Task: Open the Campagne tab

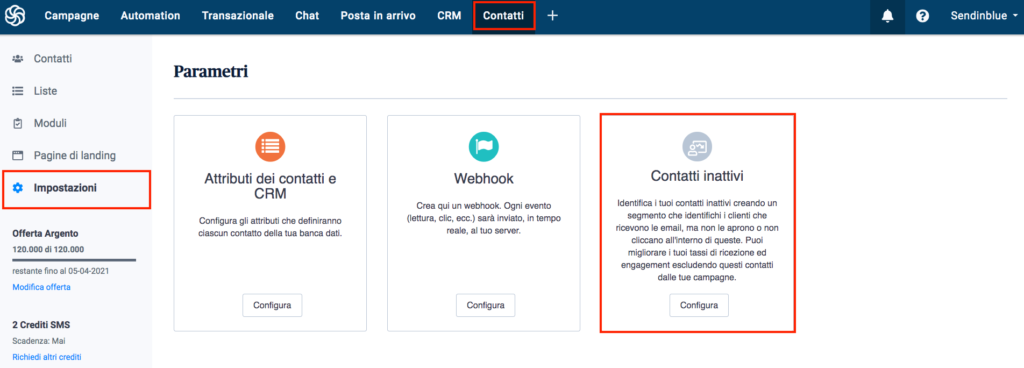Action: [x=72, y=16]
